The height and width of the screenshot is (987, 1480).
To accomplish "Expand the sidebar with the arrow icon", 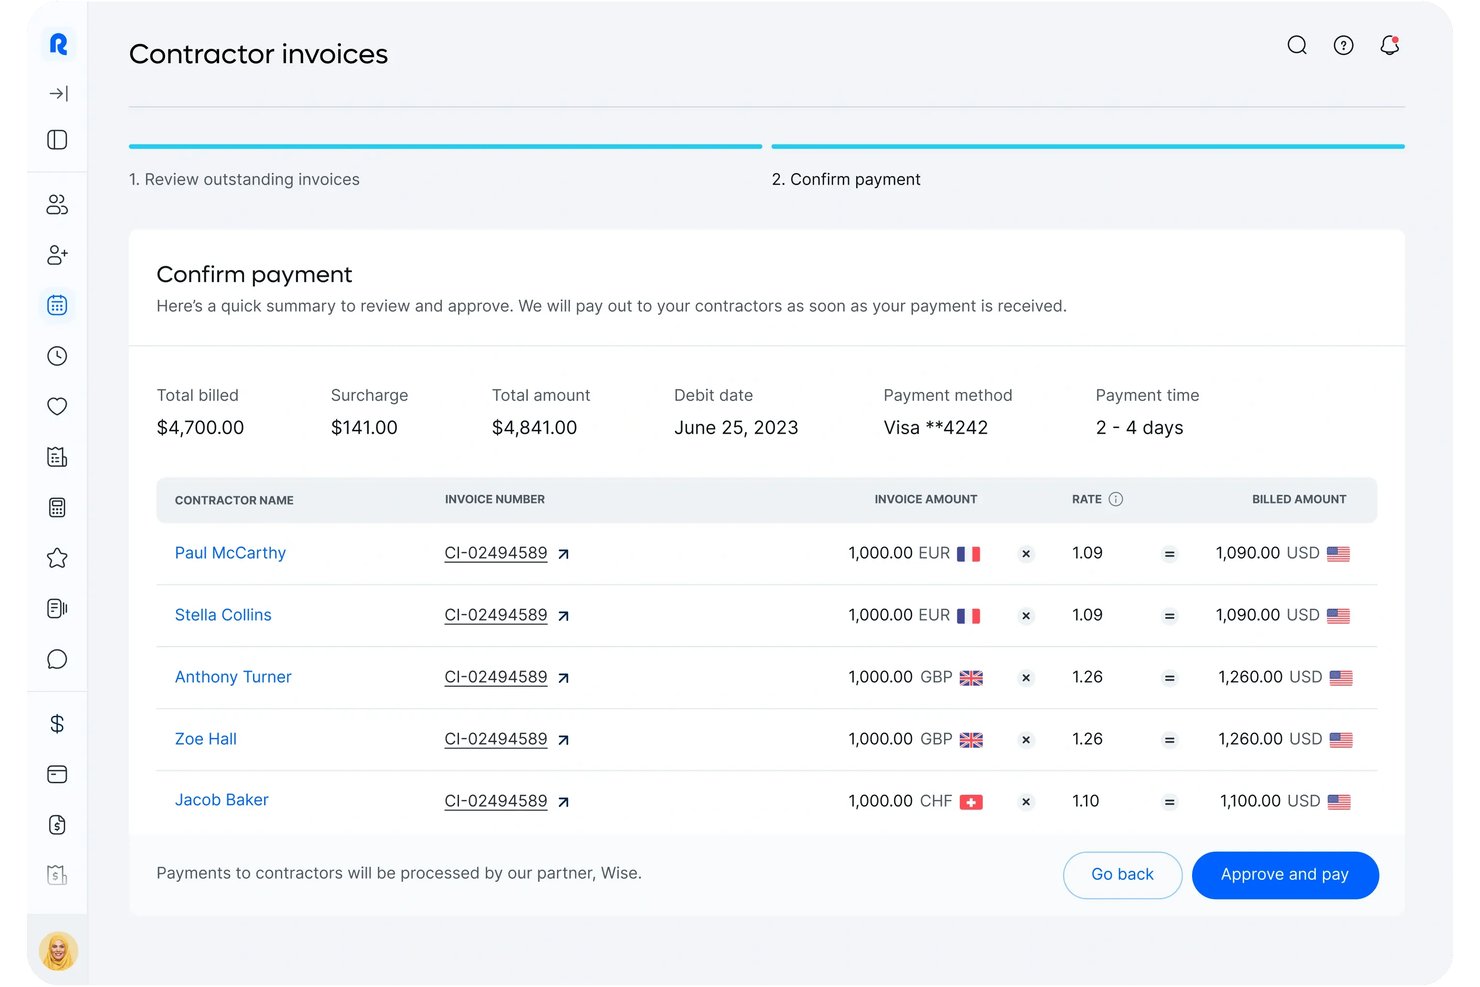I will (58, 94).
